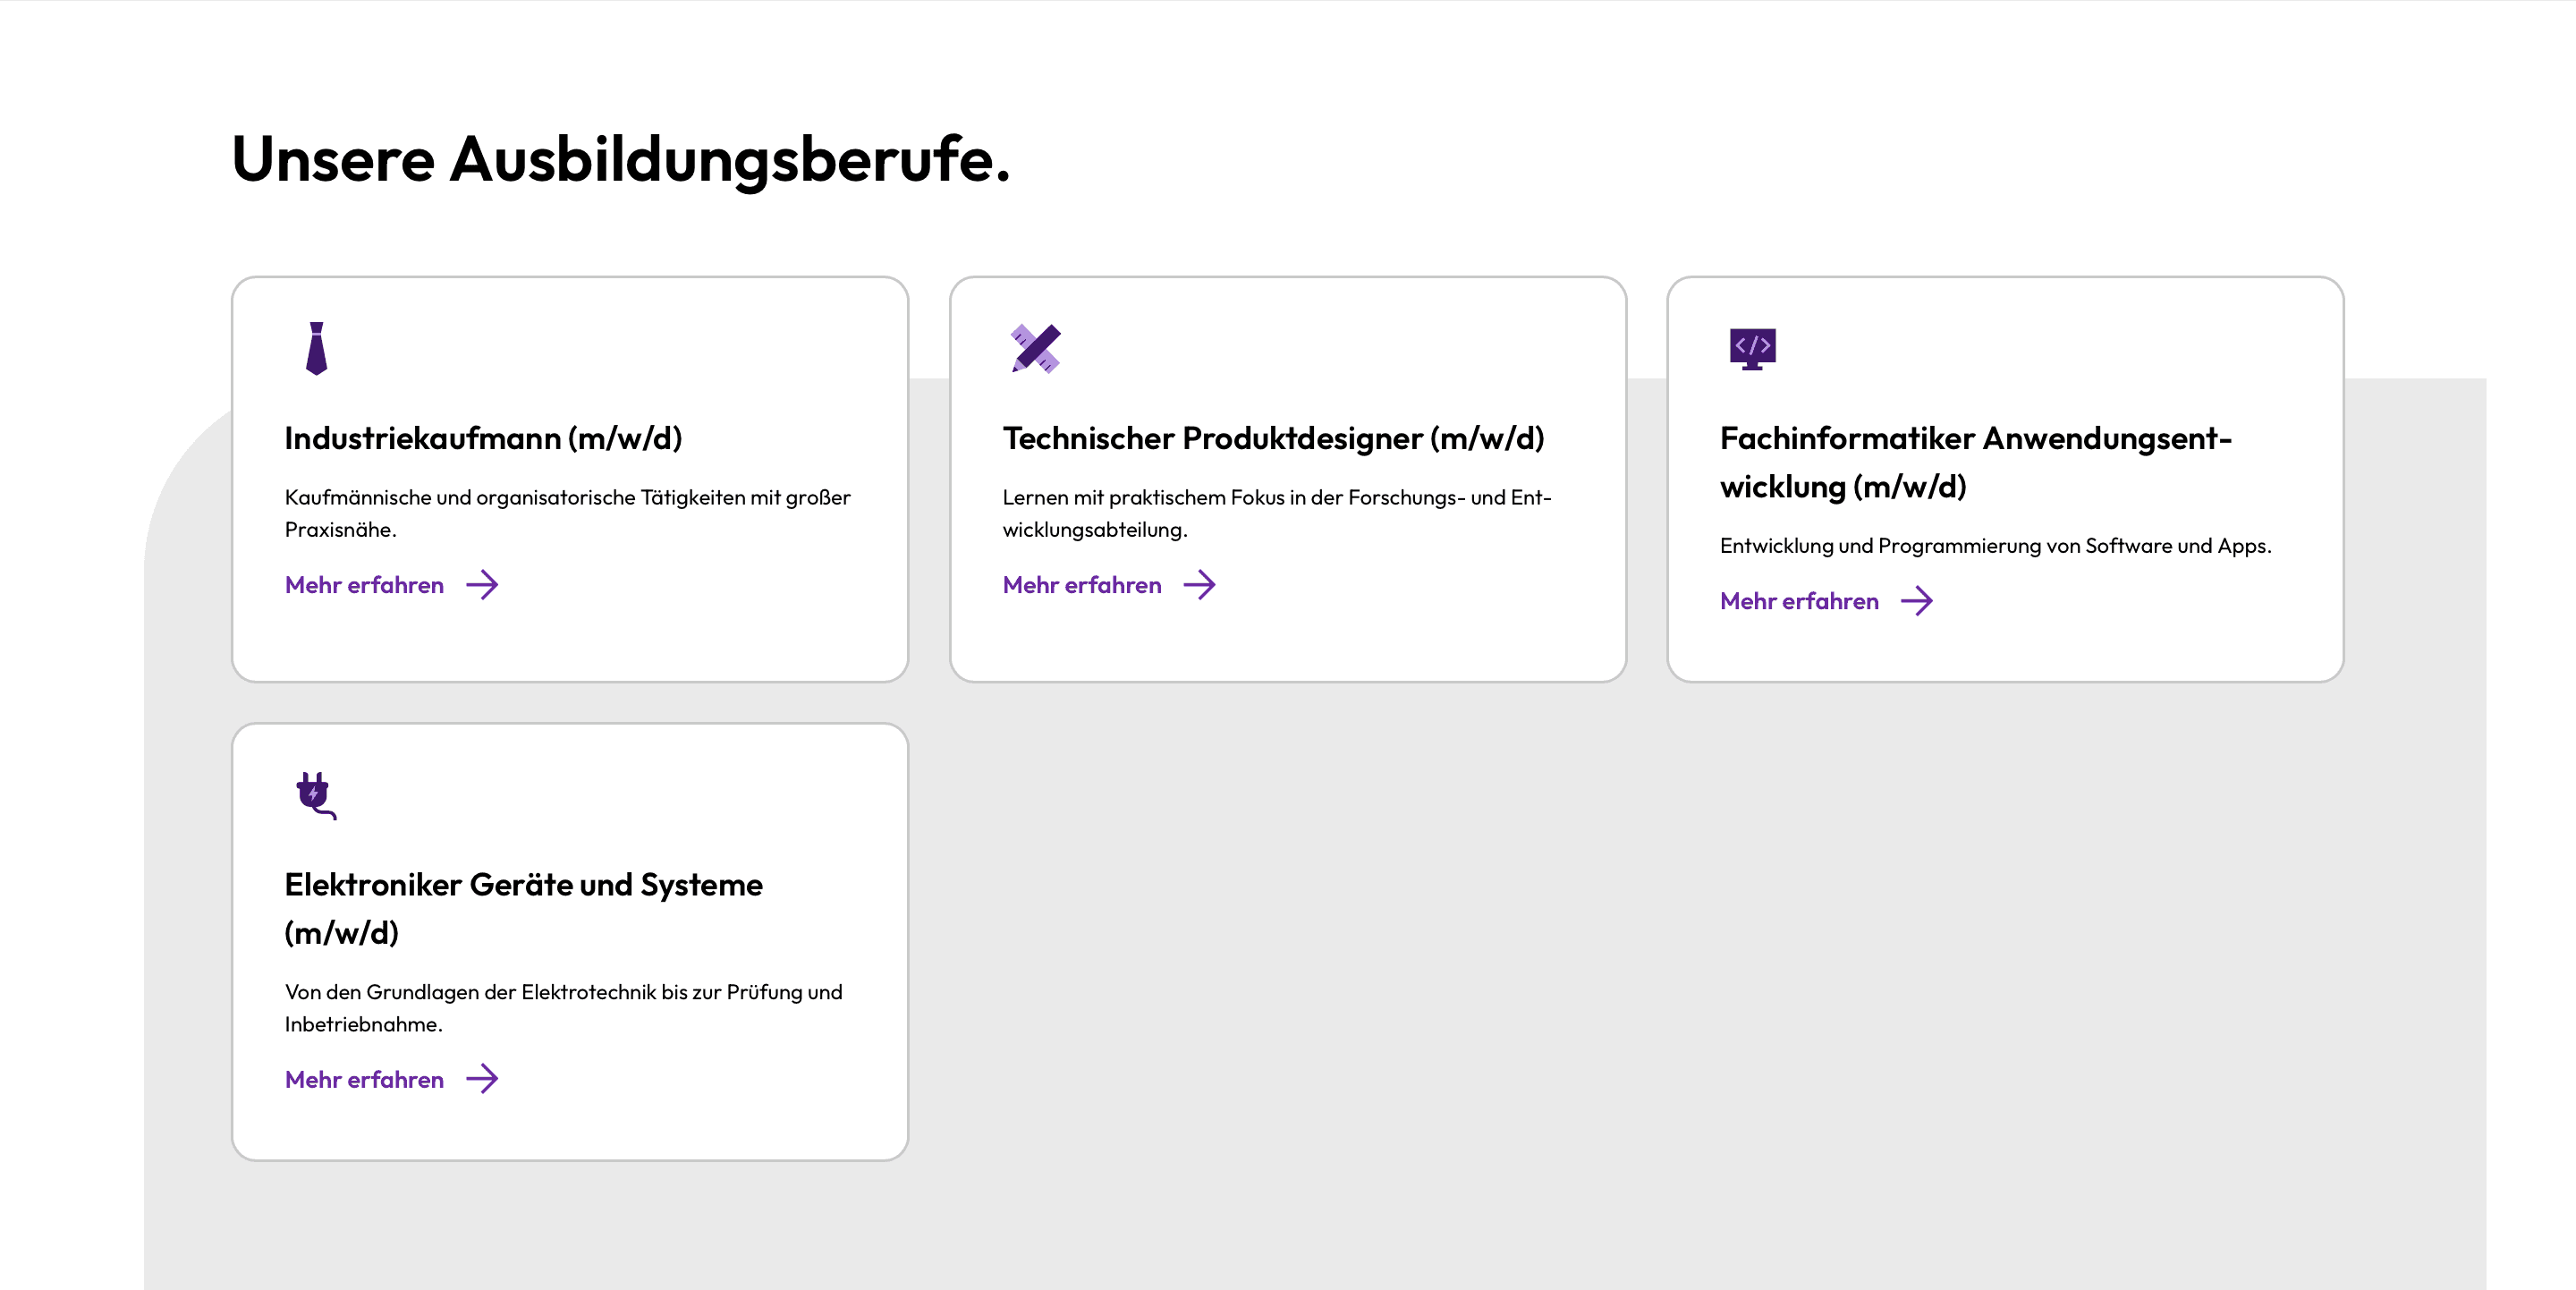Click the Industriekaufmann (m/w/d) title
Image resolution: width=2576 pixels, height=1290 pixels.
point(482,438)
